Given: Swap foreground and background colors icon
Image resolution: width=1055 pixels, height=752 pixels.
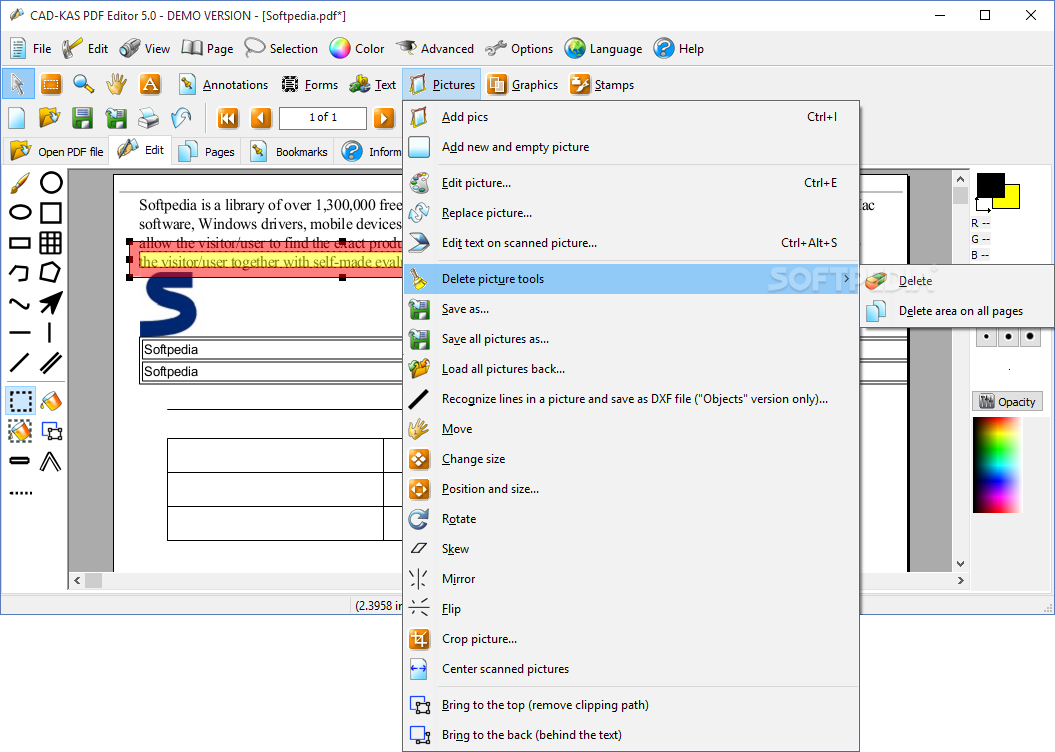Looking at the screenshot, I should (x=983, y=205).
